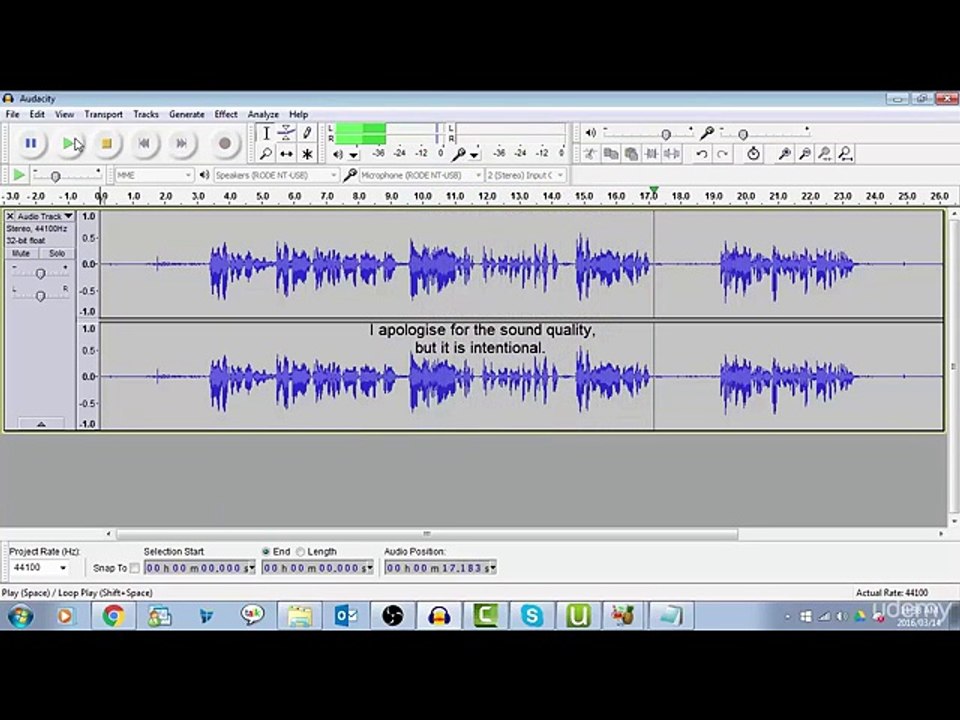Zoom in on the waveform
This screenshot has height=720, width=960.
[x=784, y=154]
